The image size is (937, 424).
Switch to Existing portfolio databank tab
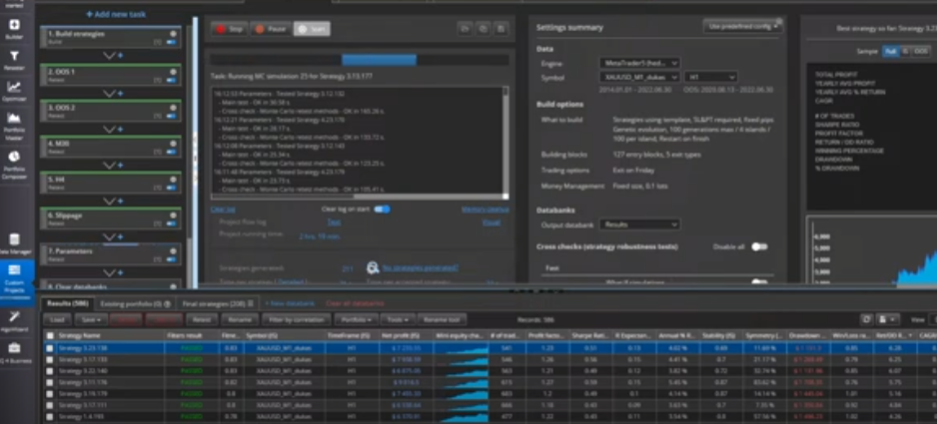pyautogui.click(x=136, y=302)
